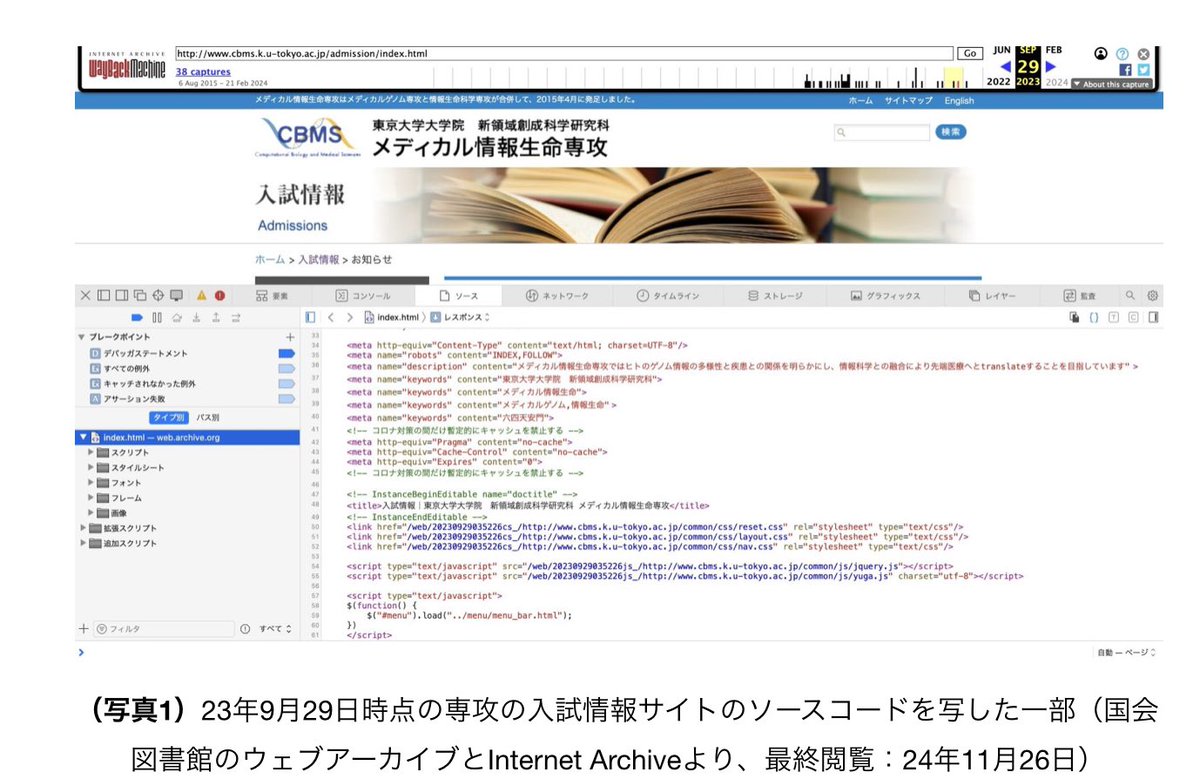Collapse the index.html — web.archive.org tree
Screen dimensions: 1200x779
click(82, 437)
